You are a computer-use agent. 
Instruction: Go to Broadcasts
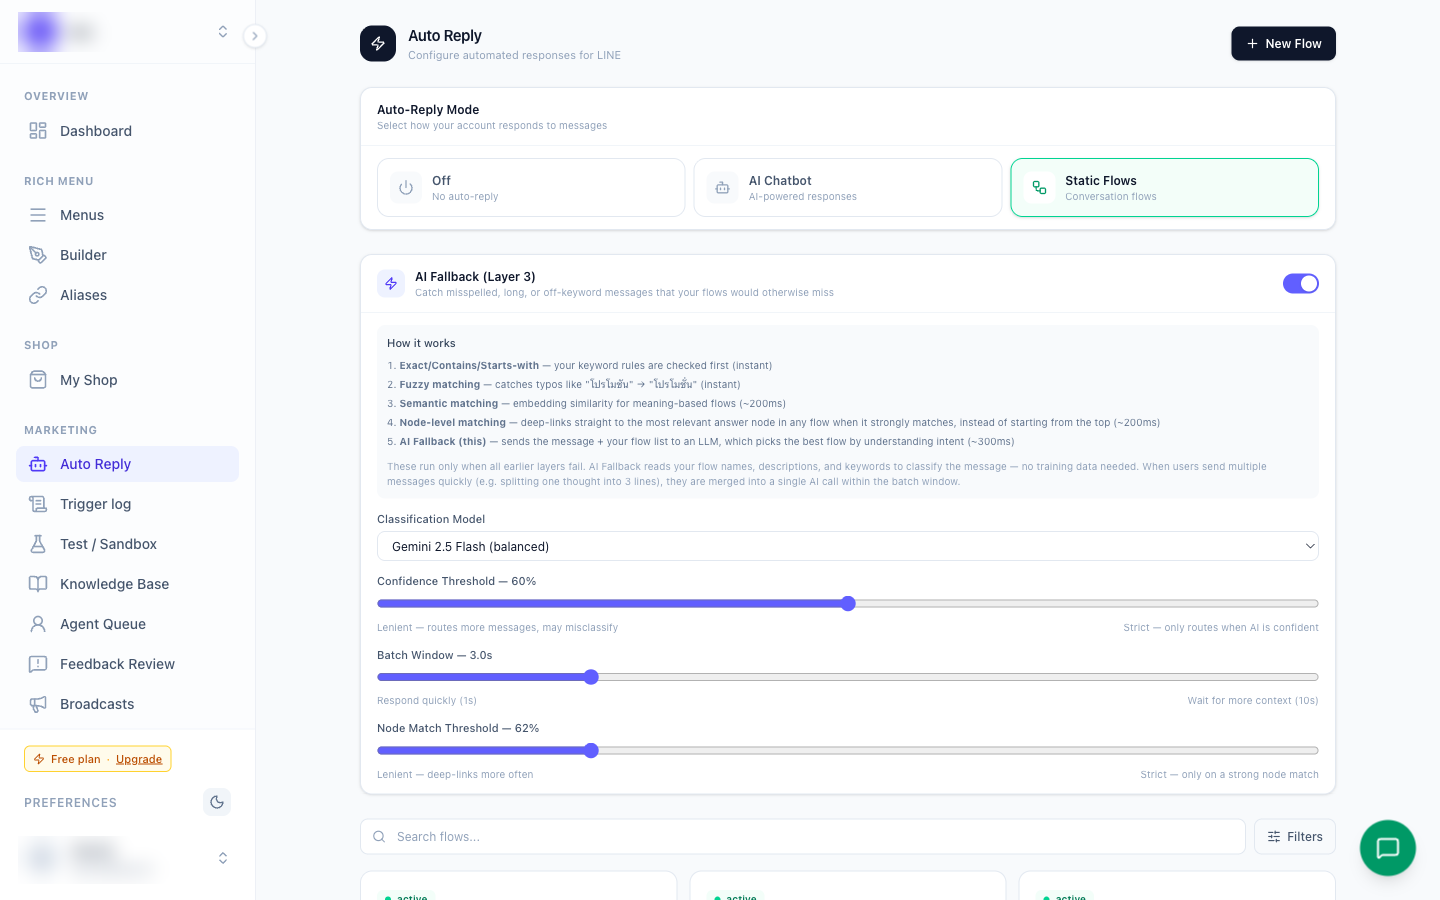[x=127, y=704]
